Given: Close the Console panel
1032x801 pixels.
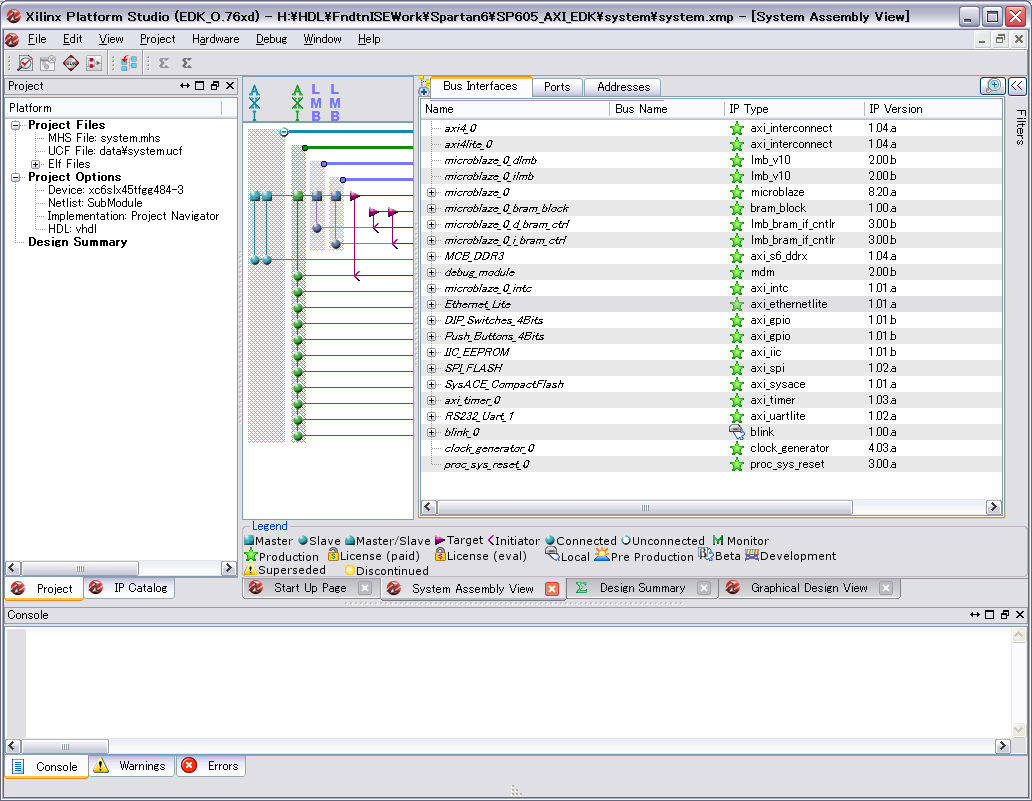Looking at the screenshot, I should point(1020,615).
